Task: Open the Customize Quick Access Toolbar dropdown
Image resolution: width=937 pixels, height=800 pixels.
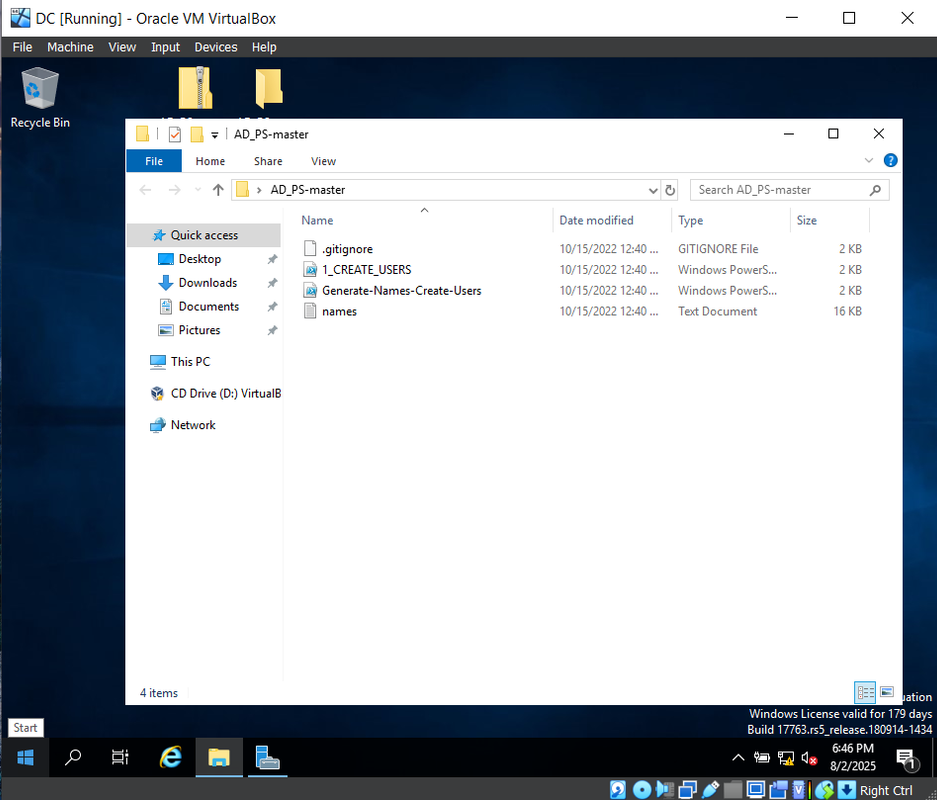Action: pos(215,135)
